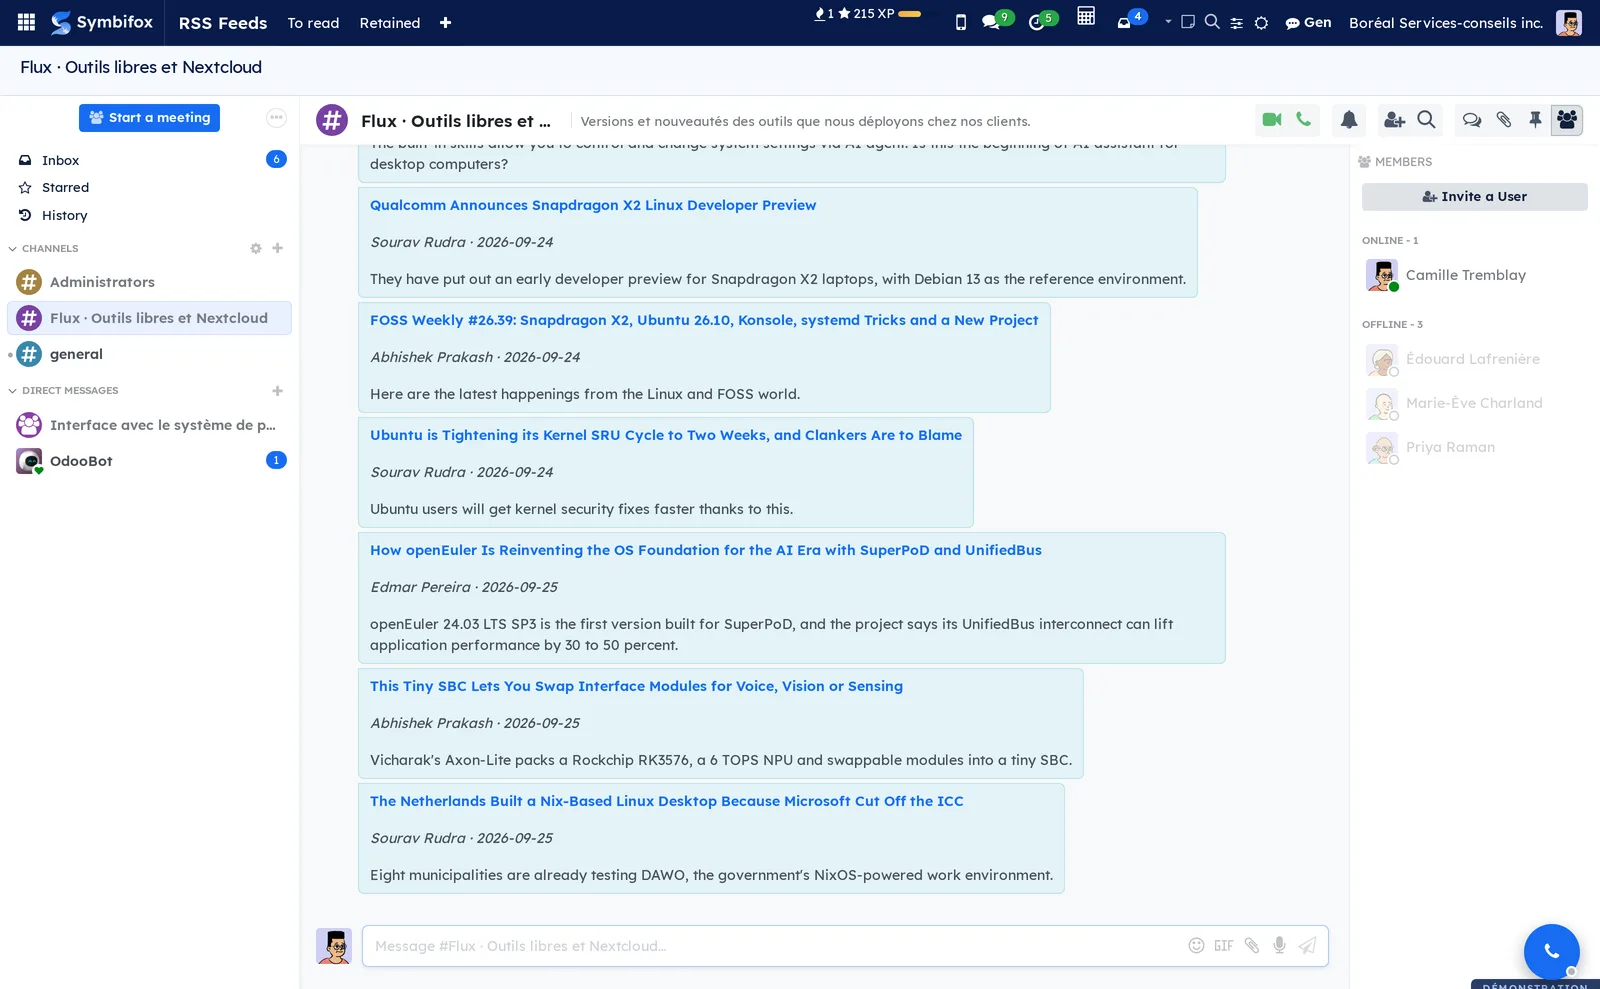
Task: Show threads with speech bubbles icon
Action: 1472,120
